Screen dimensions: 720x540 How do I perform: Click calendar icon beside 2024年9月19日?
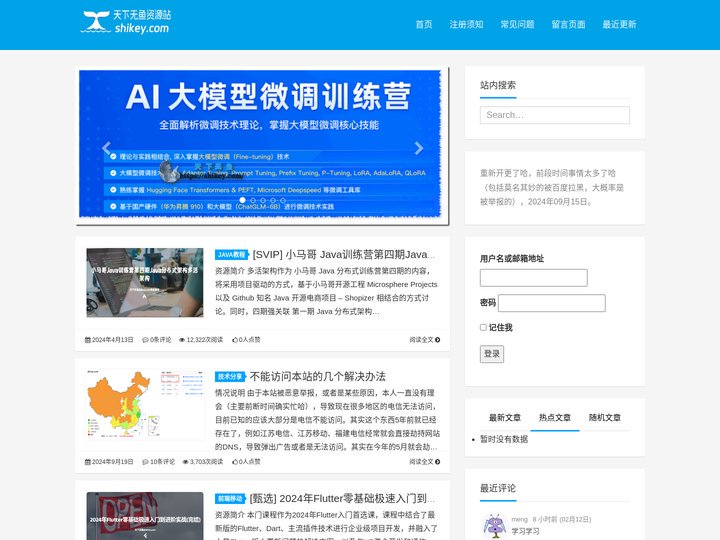click(88, 462)
